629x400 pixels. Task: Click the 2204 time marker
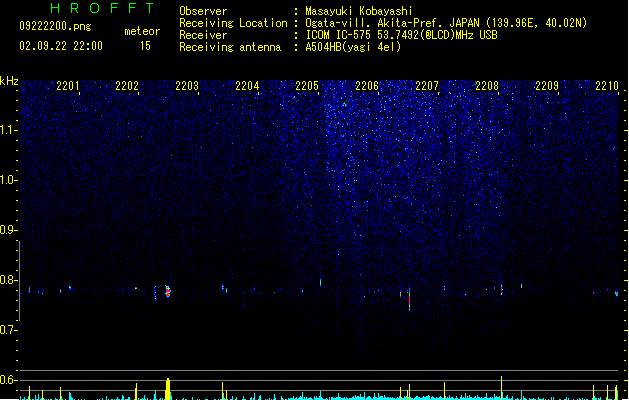click(247, 85)
